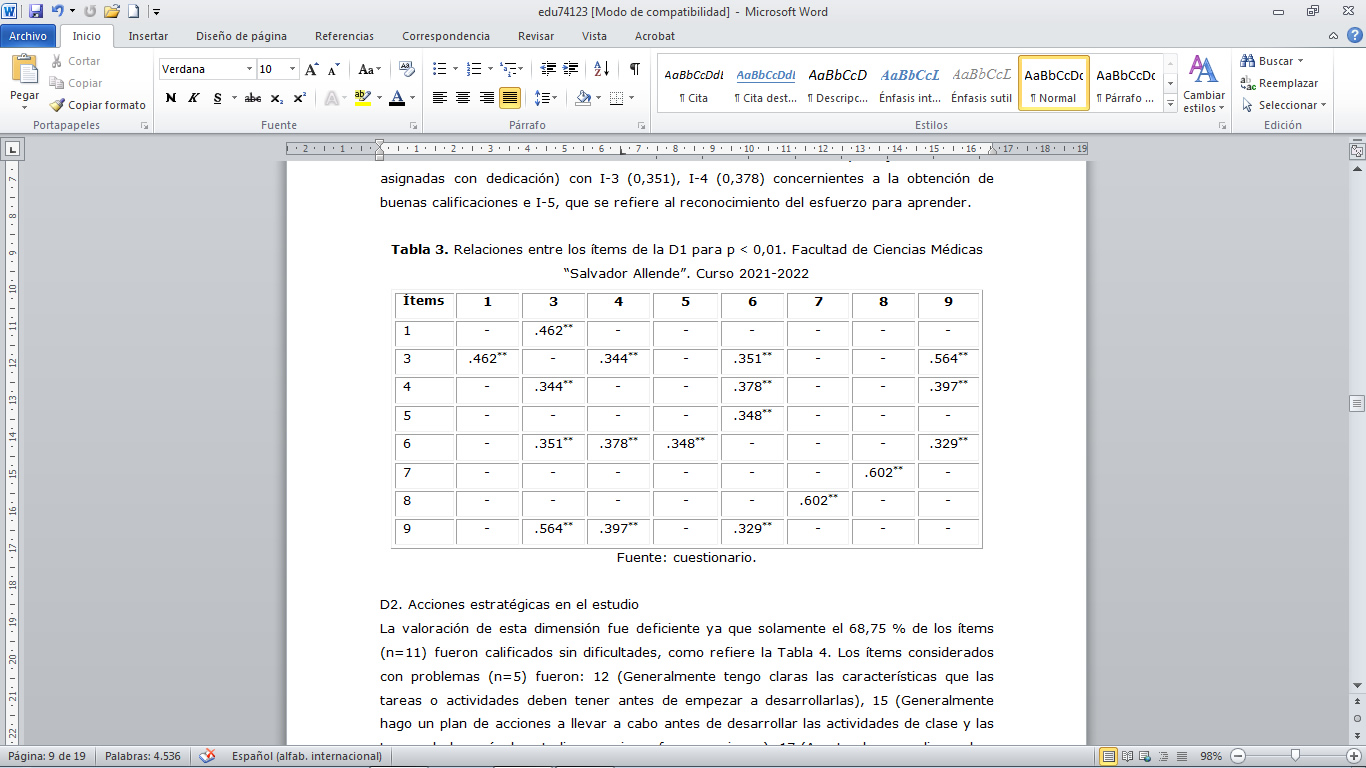Click the clear formatting icon
Viewport: 1366px width, 768px height.
[x=406, y=69]
